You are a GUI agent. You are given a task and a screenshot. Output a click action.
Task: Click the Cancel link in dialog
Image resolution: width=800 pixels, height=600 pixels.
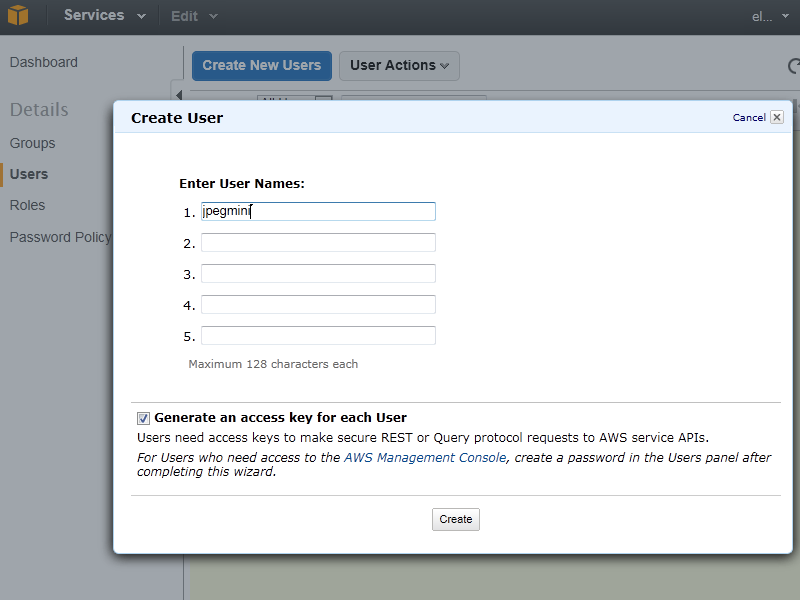click(x=749, y=118)
